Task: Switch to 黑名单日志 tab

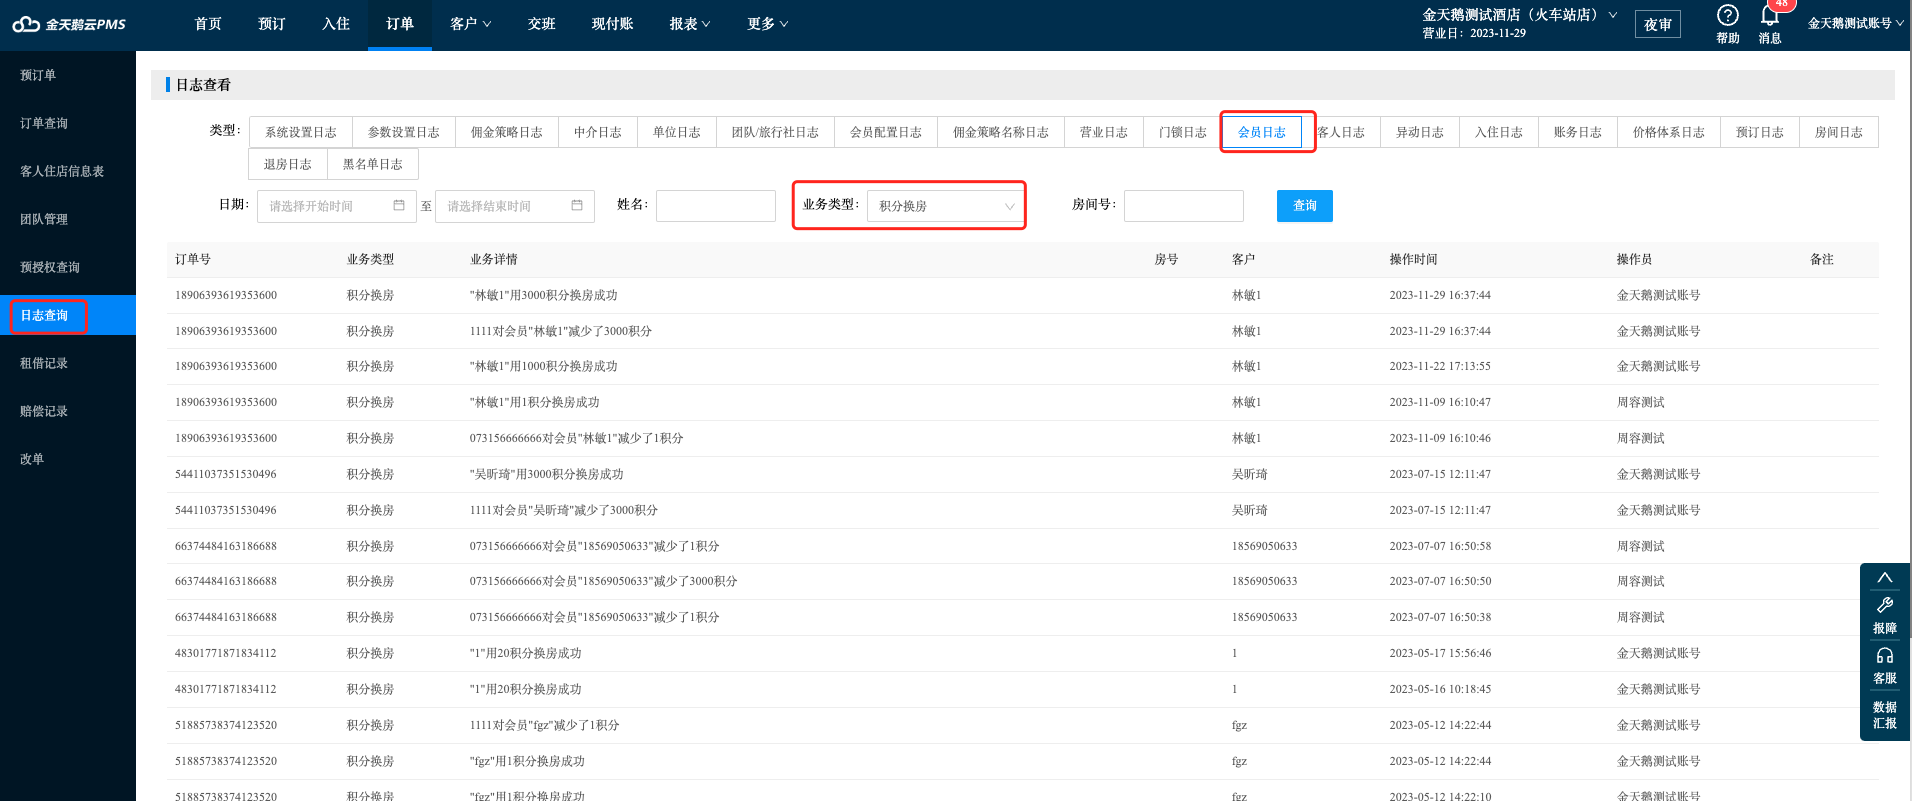Action: pyautogui.click(x=373, y=164)
